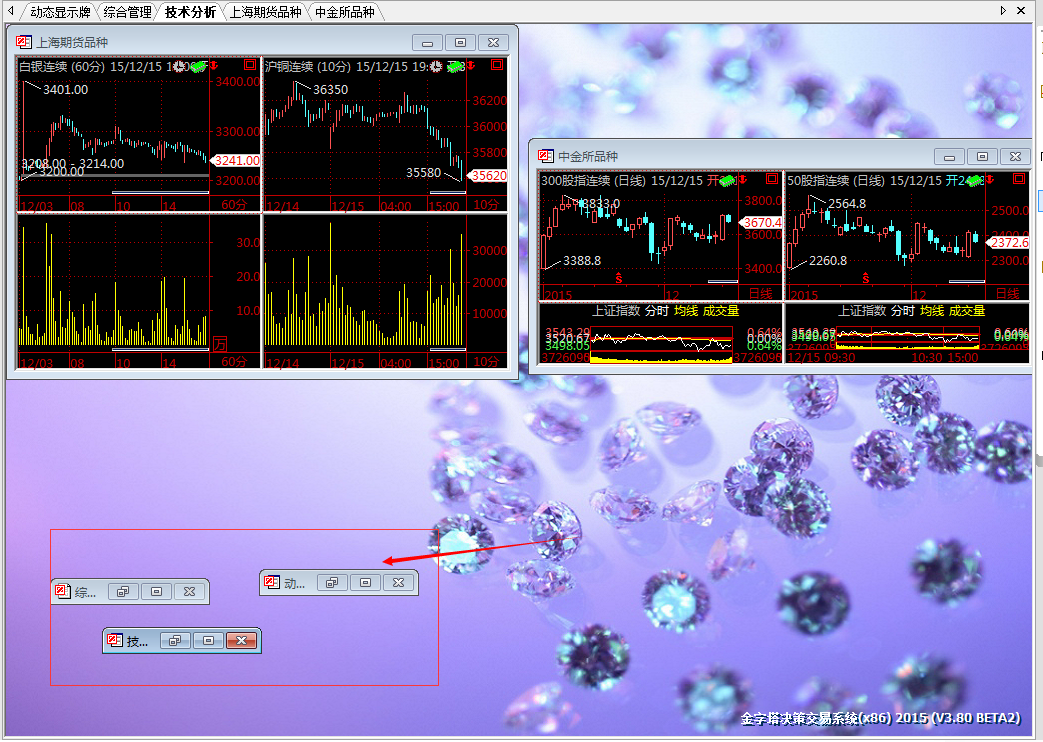Click 均线 under the 300股指连续 chart
Image resolution: width=1043 pixels, height=742 pixels.
(x=686, y=311)
